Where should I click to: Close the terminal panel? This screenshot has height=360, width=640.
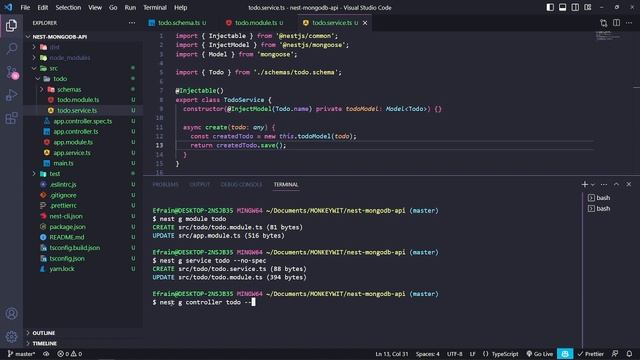click(629, 184)
